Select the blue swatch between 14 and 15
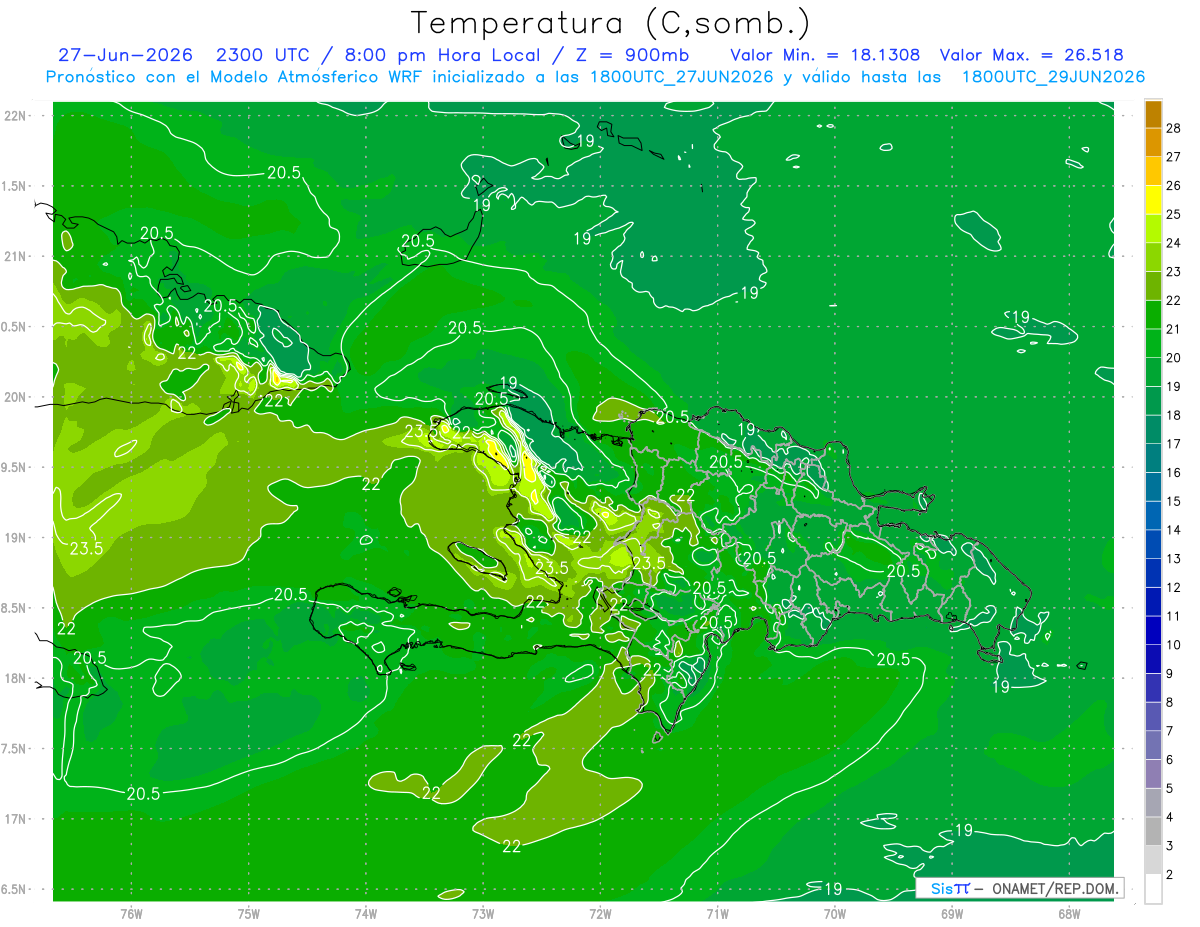This screenshot has height=927, width=1200. tap(1153, 516)
